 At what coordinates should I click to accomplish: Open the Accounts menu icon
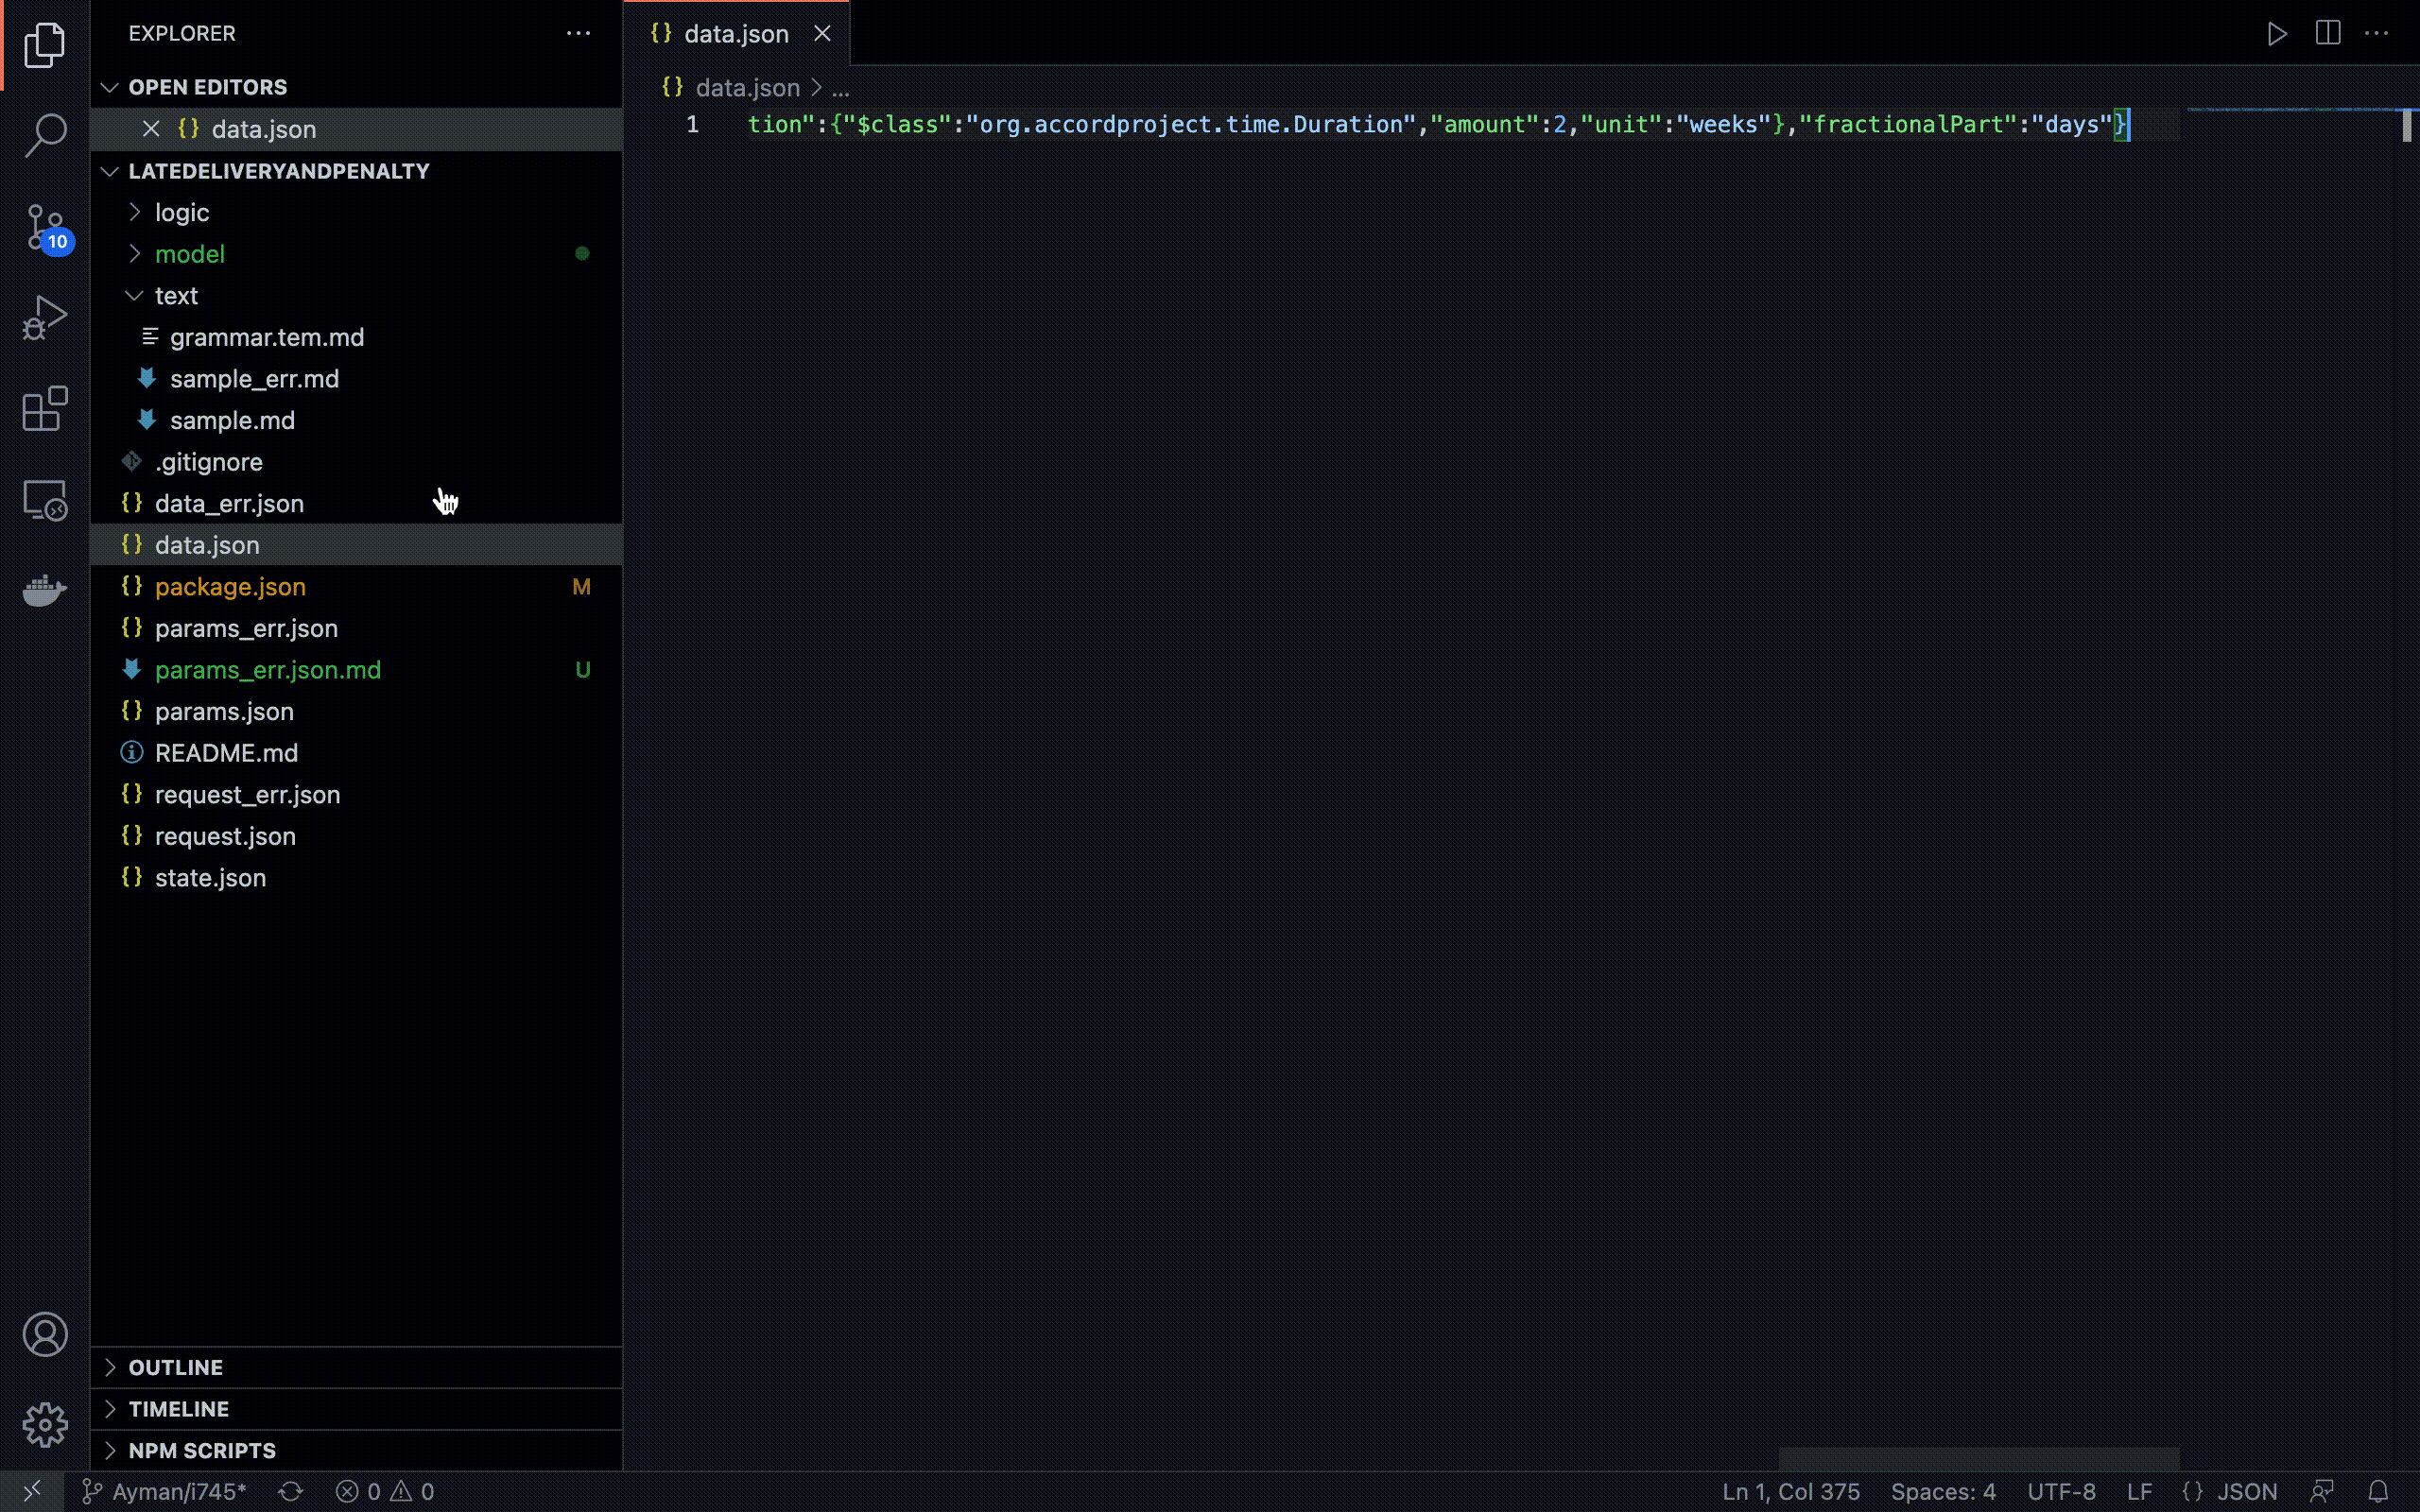(45, 1334)
